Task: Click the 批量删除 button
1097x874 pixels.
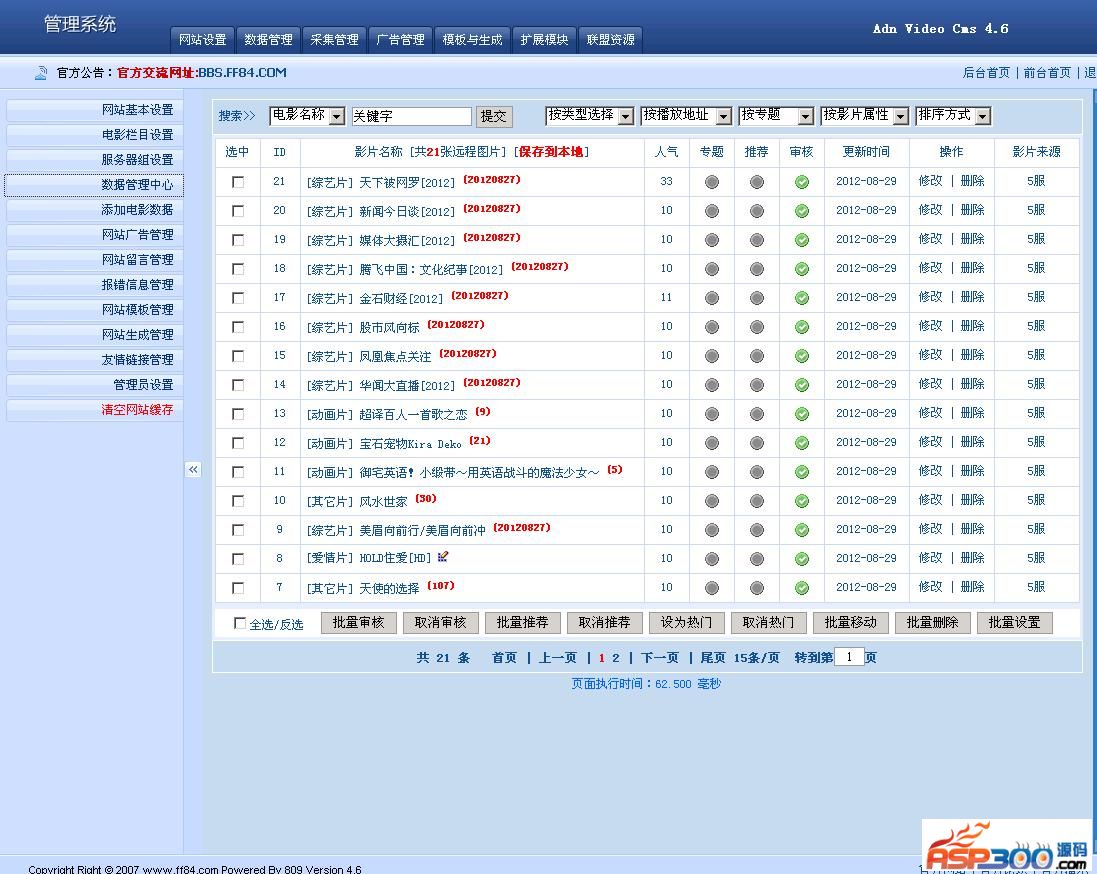Action: [x=933, y=623]
